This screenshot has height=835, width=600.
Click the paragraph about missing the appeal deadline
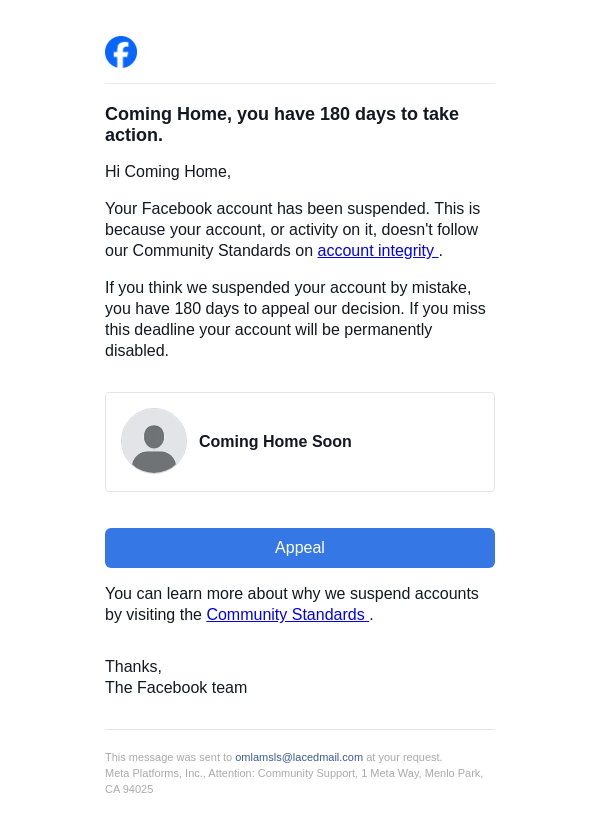click(x=295, y=319)
